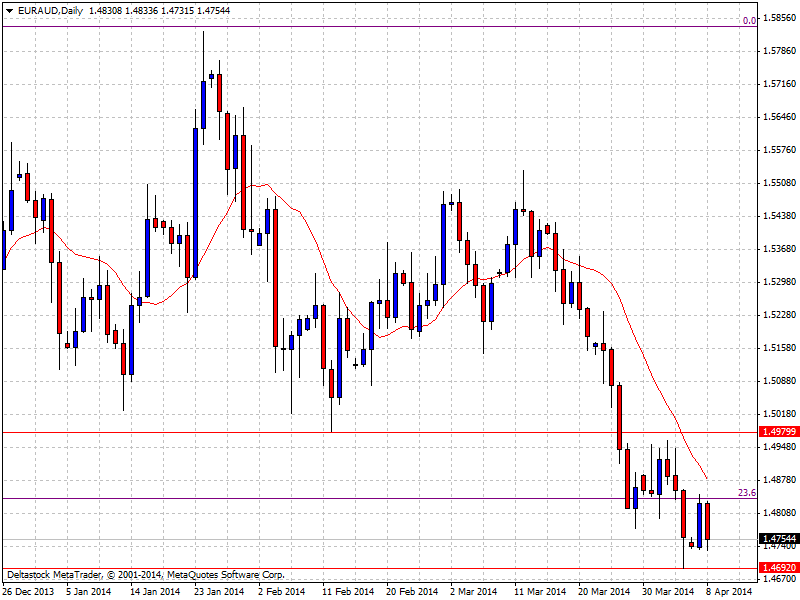Select the red support line at 1.46920
The height and width of the screenshot is (600, 800).
click(400, 568)
